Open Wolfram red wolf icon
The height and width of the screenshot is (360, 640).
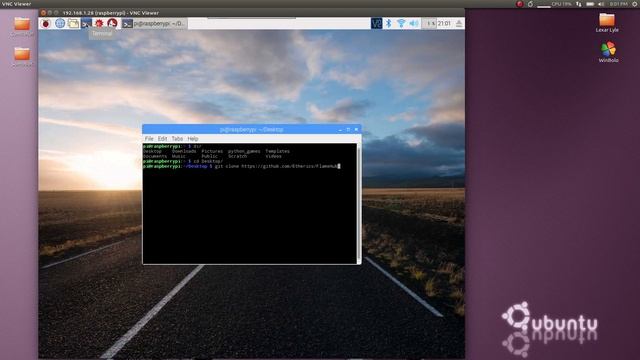pyautogui.click(x=113, y=23)
